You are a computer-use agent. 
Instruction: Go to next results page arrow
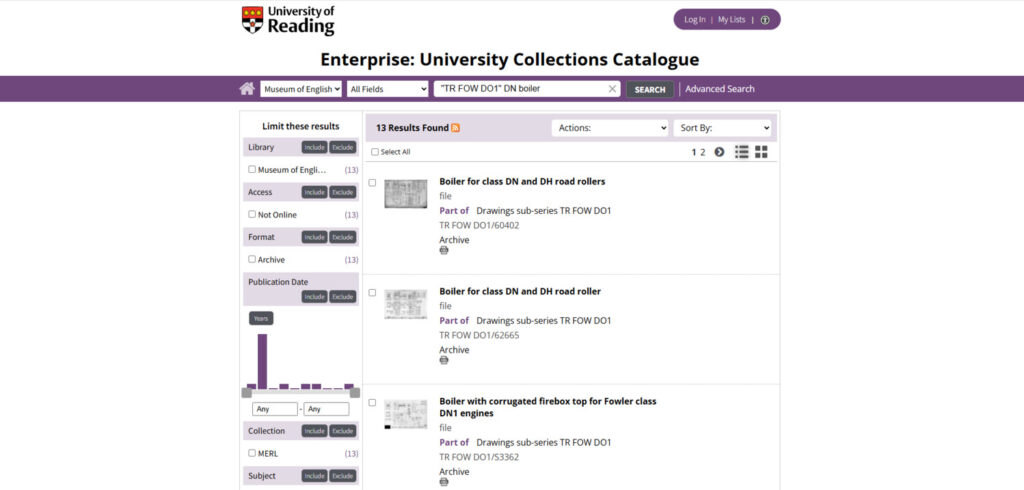tap(719, 152)
